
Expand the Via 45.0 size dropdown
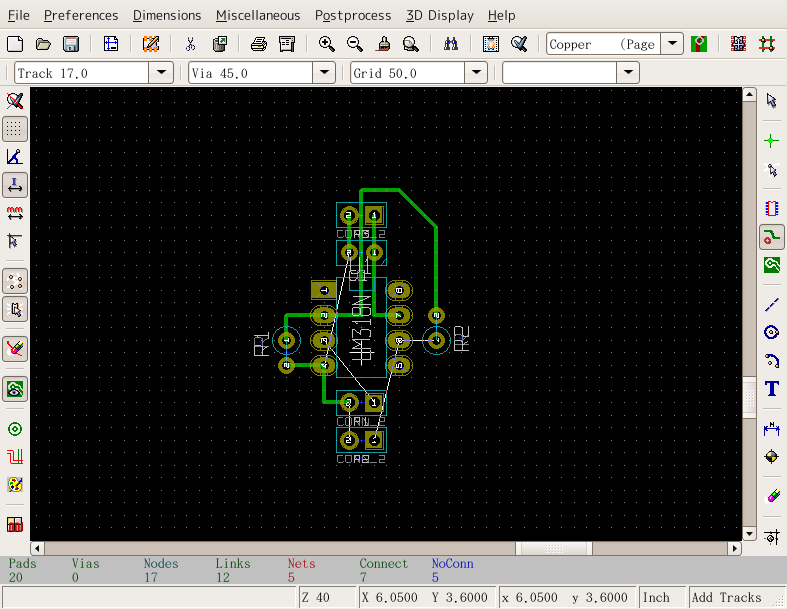pos(323,73)
